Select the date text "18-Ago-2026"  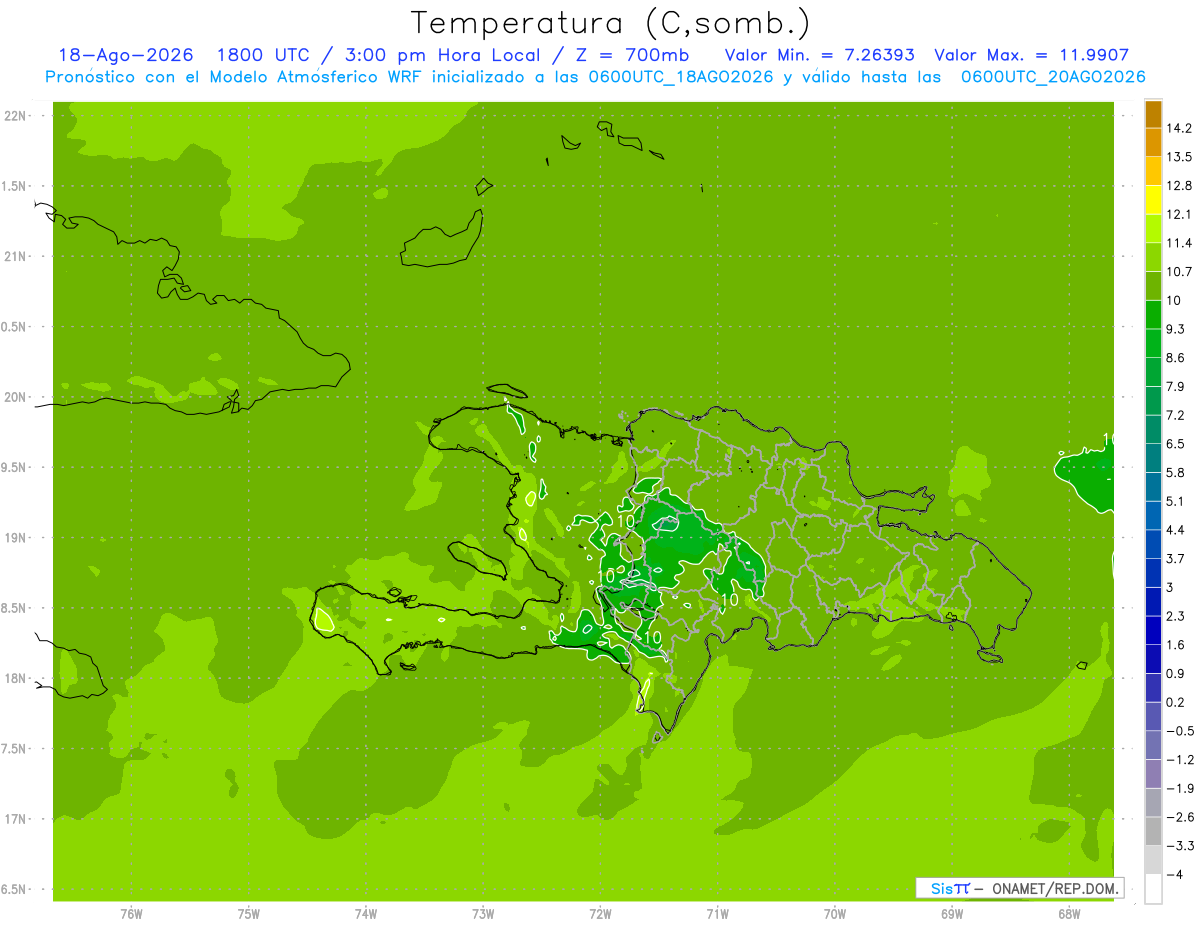[x=127, y=55]
